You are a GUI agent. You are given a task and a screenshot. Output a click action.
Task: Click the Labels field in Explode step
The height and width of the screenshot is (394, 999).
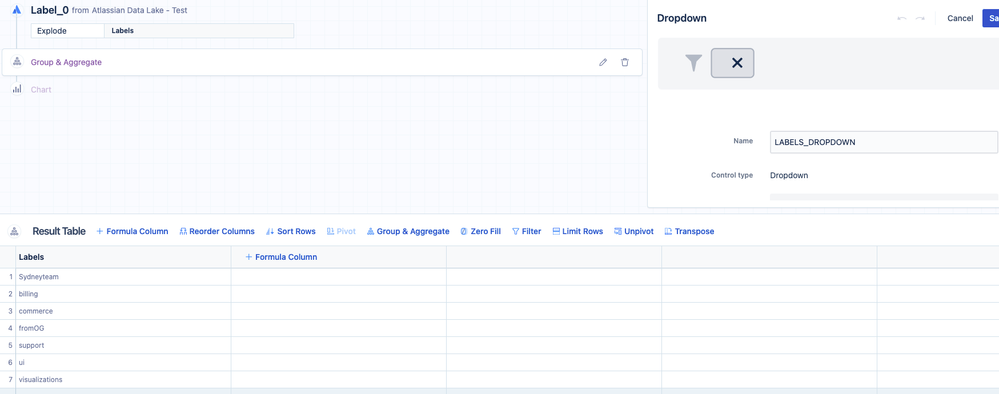[x=199, y=31]
